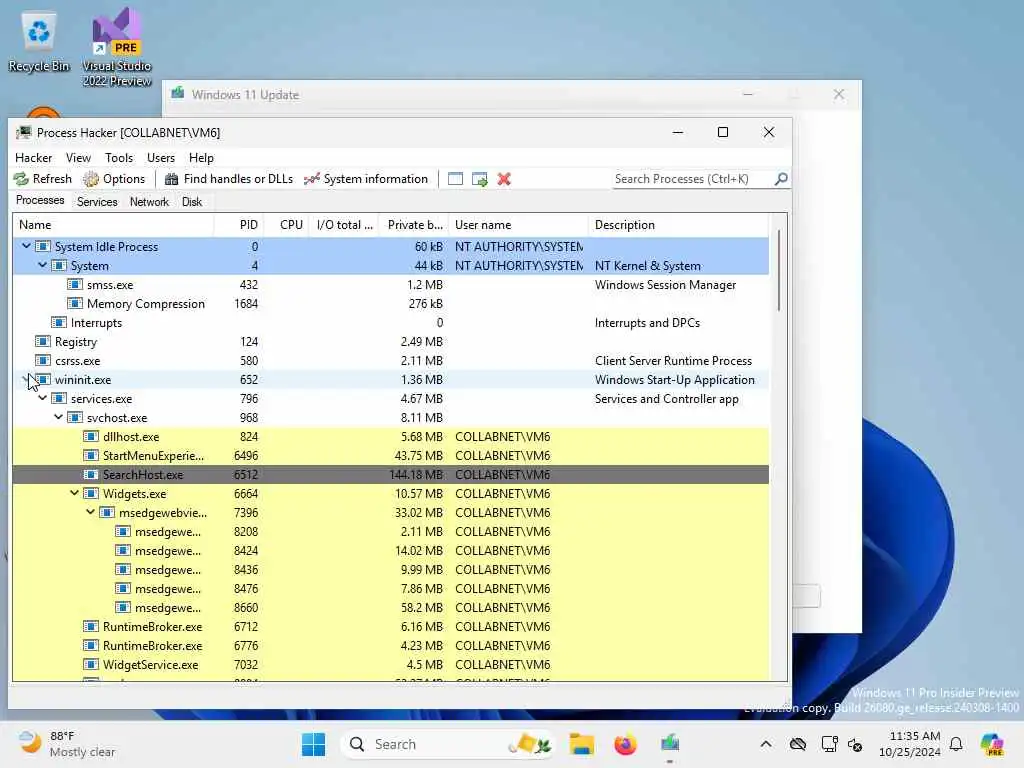The image size is (1024, 768).
Task: Click the process list vertical scrollbar
Action: [778, 270]
